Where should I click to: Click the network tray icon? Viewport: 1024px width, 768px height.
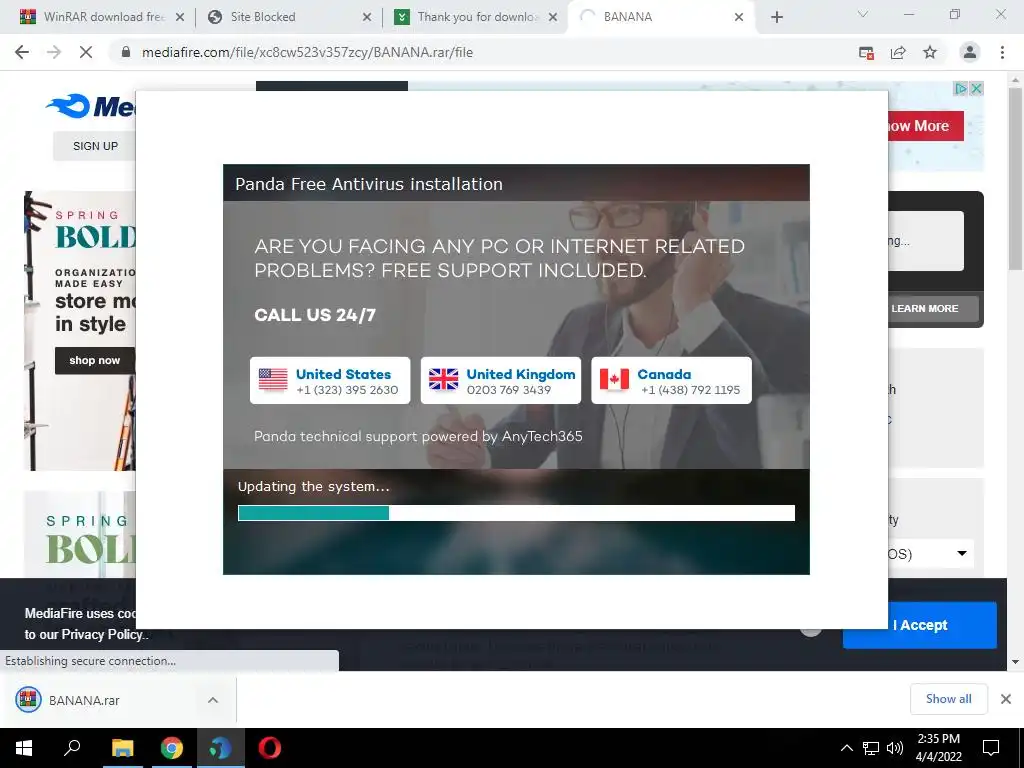(x=871, y=748)
